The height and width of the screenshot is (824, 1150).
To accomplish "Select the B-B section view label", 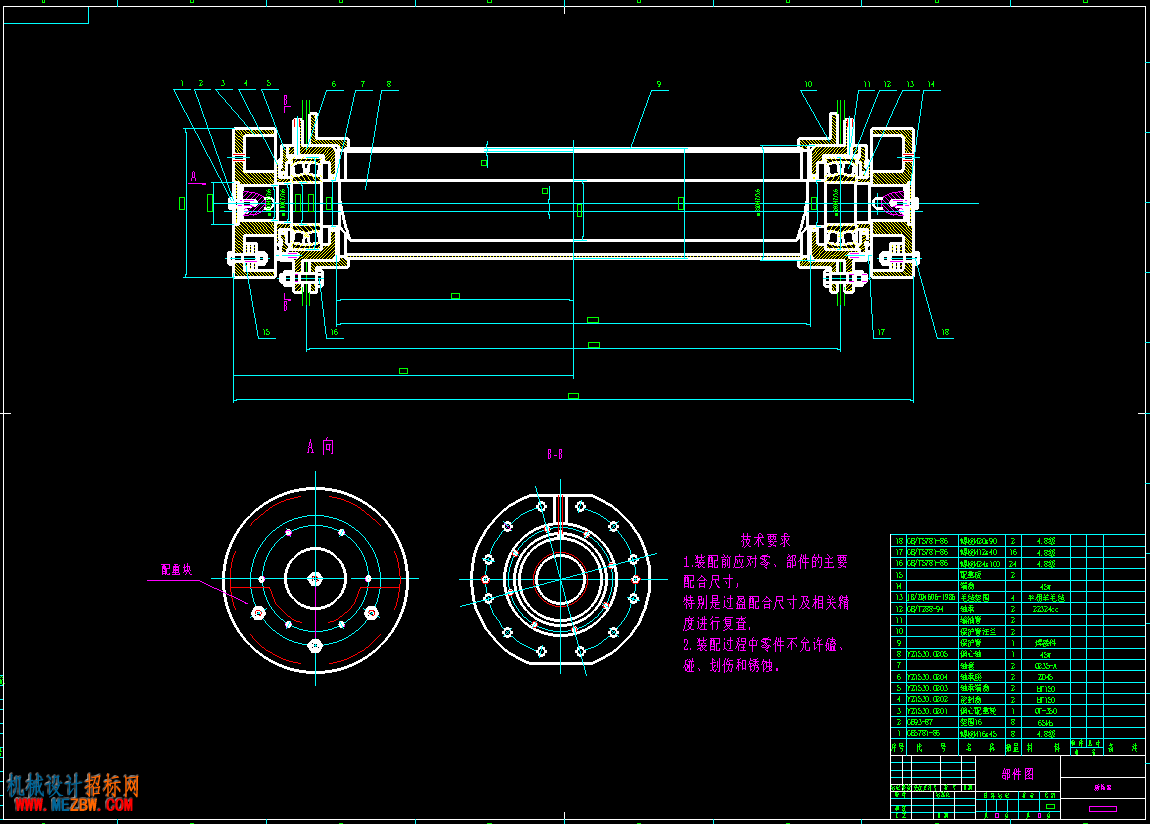I will [554, 455].
